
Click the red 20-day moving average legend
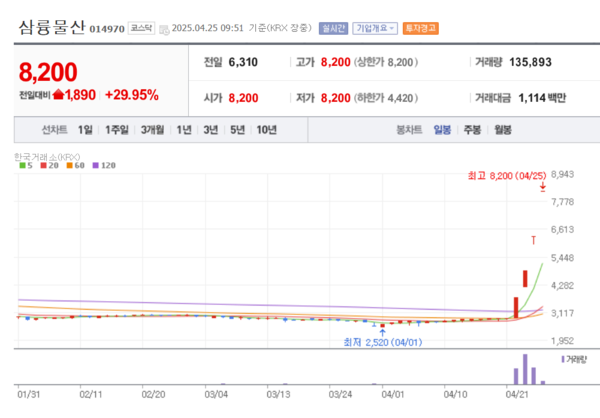point(49,165)
